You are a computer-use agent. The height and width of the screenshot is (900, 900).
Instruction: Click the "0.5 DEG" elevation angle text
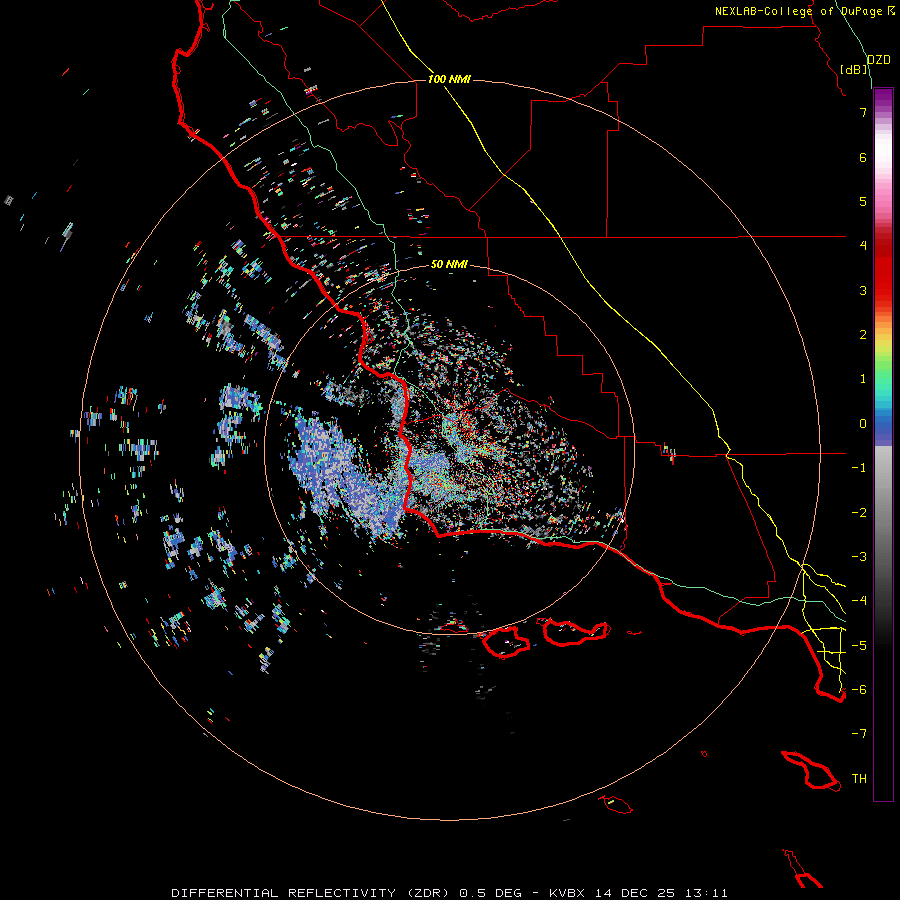coord(491,893)
